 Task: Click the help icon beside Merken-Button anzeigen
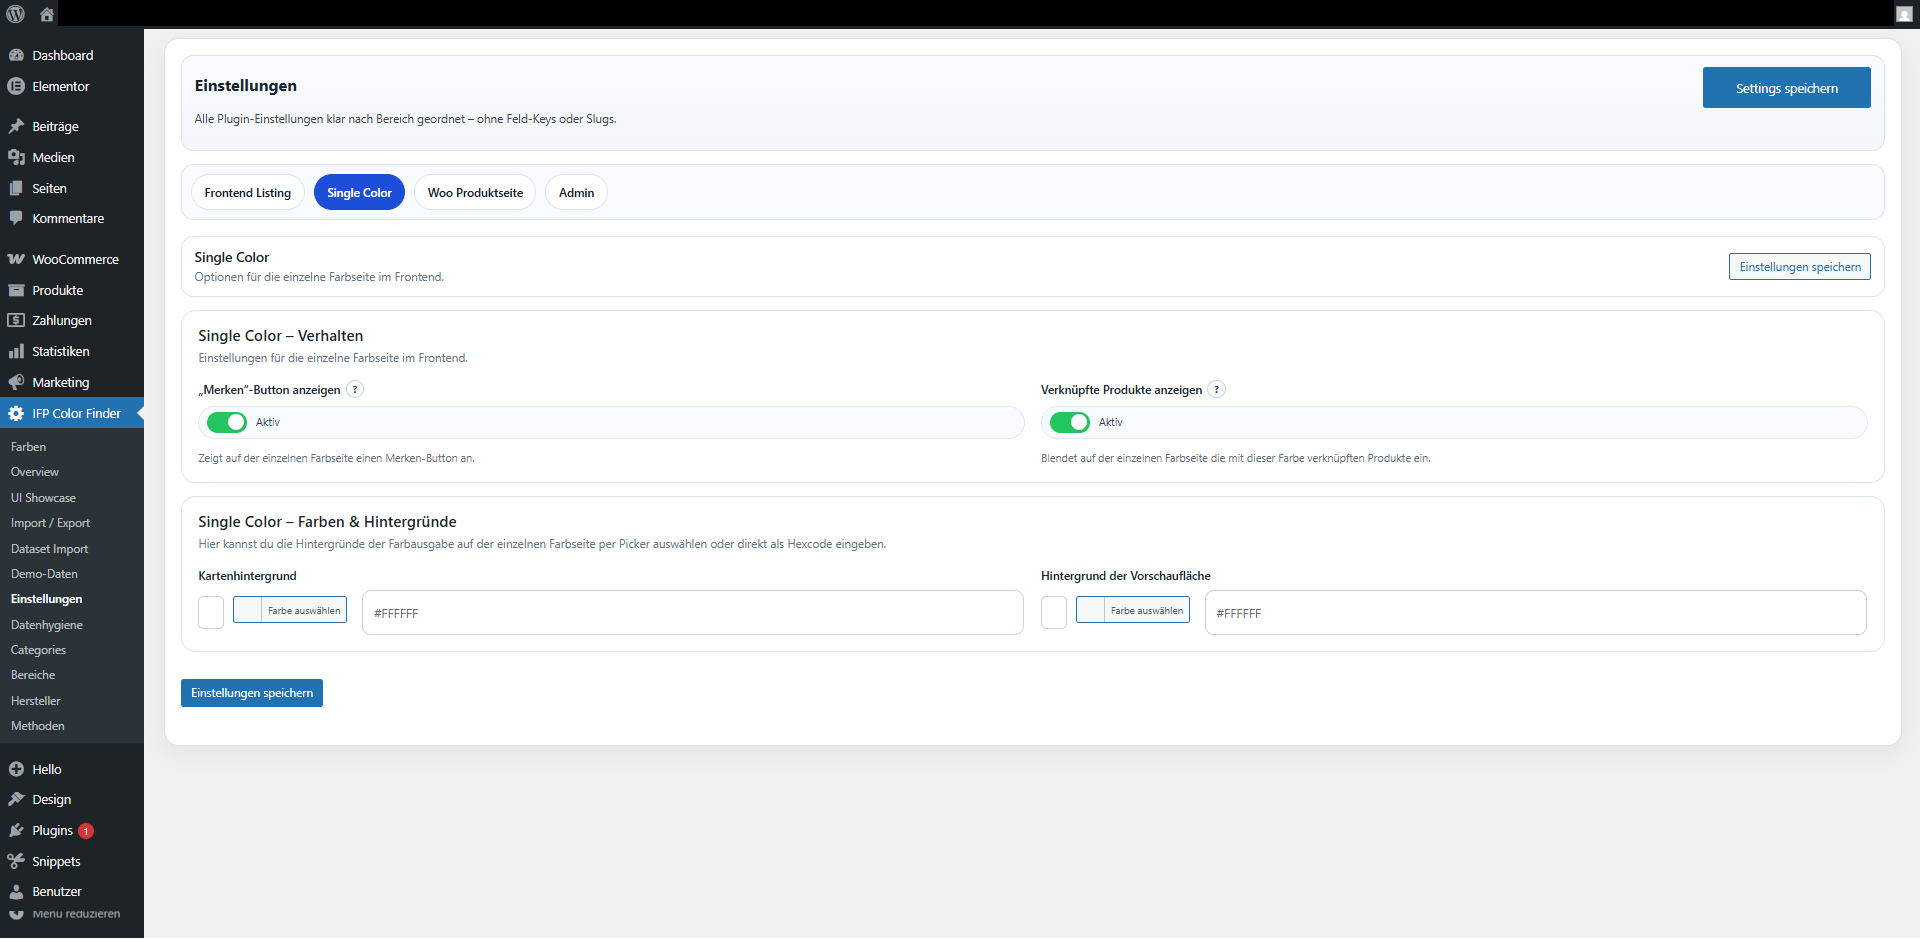355,390
